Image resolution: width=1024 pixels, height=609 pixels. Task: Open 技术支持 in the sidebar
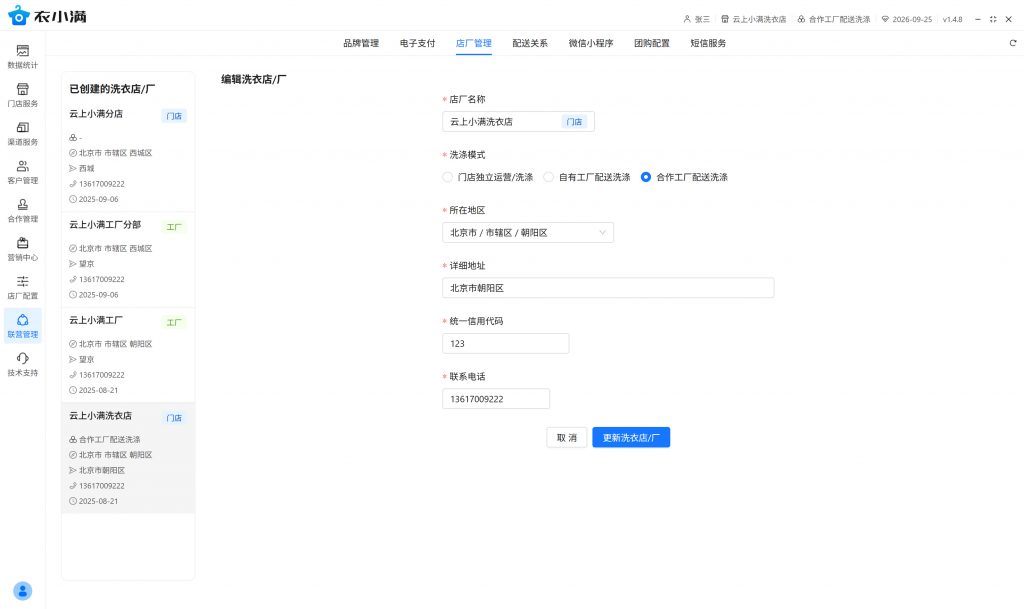click(22, 364)
